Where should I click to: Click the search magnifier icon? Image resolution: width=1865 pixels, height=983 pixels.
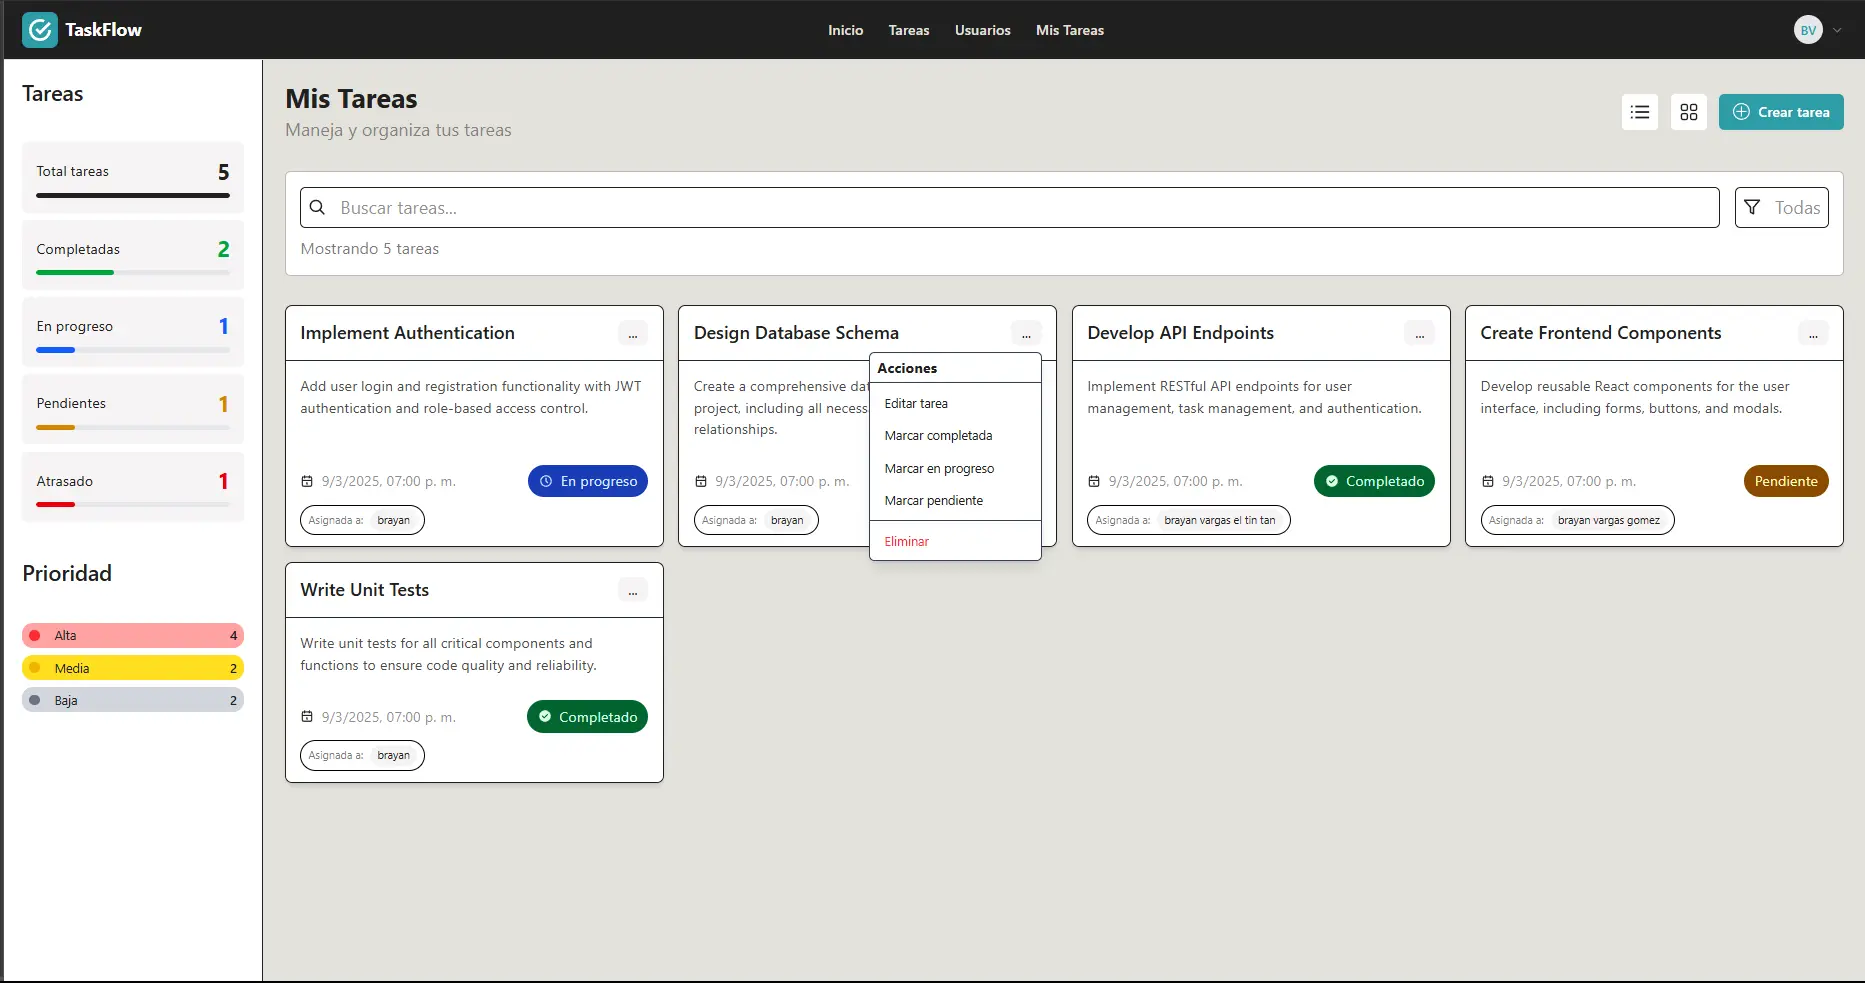tap(317, 207)
